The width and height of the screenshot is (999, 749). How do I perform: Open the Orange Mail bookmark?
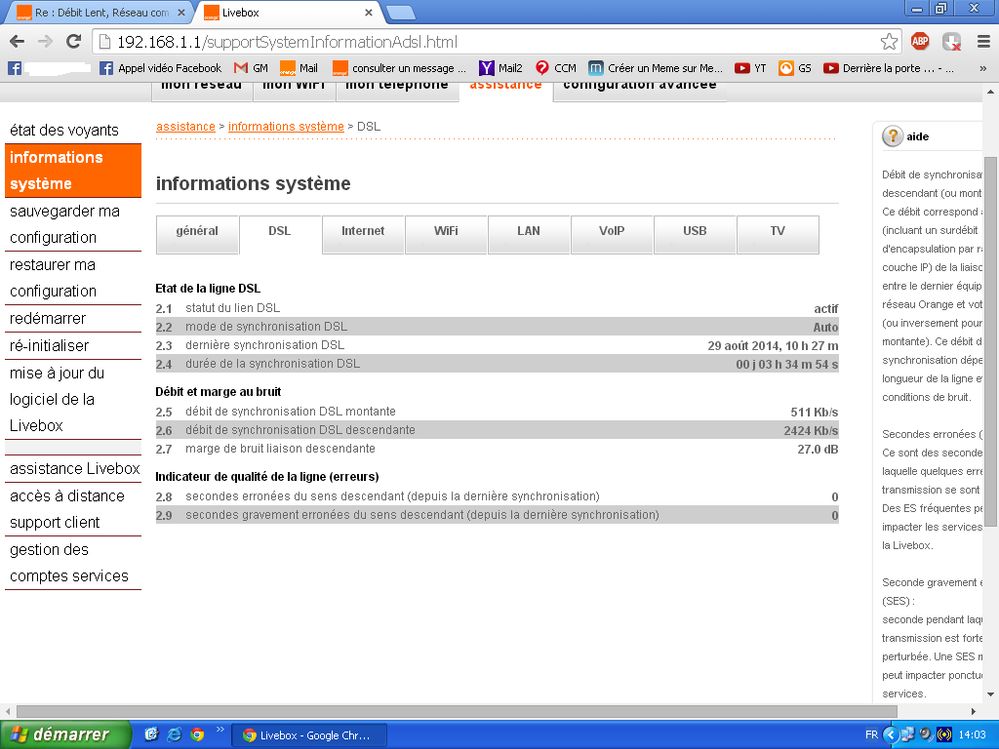pos(299,68)
